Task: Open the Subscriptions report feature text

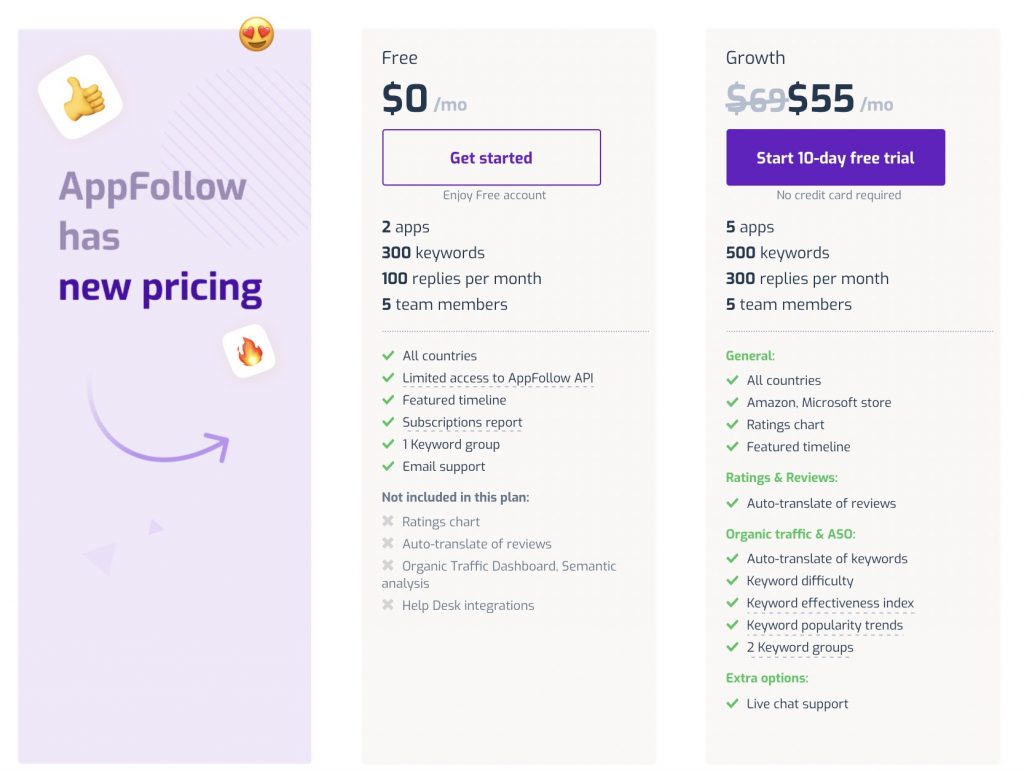Action: [x=462, y=422]
